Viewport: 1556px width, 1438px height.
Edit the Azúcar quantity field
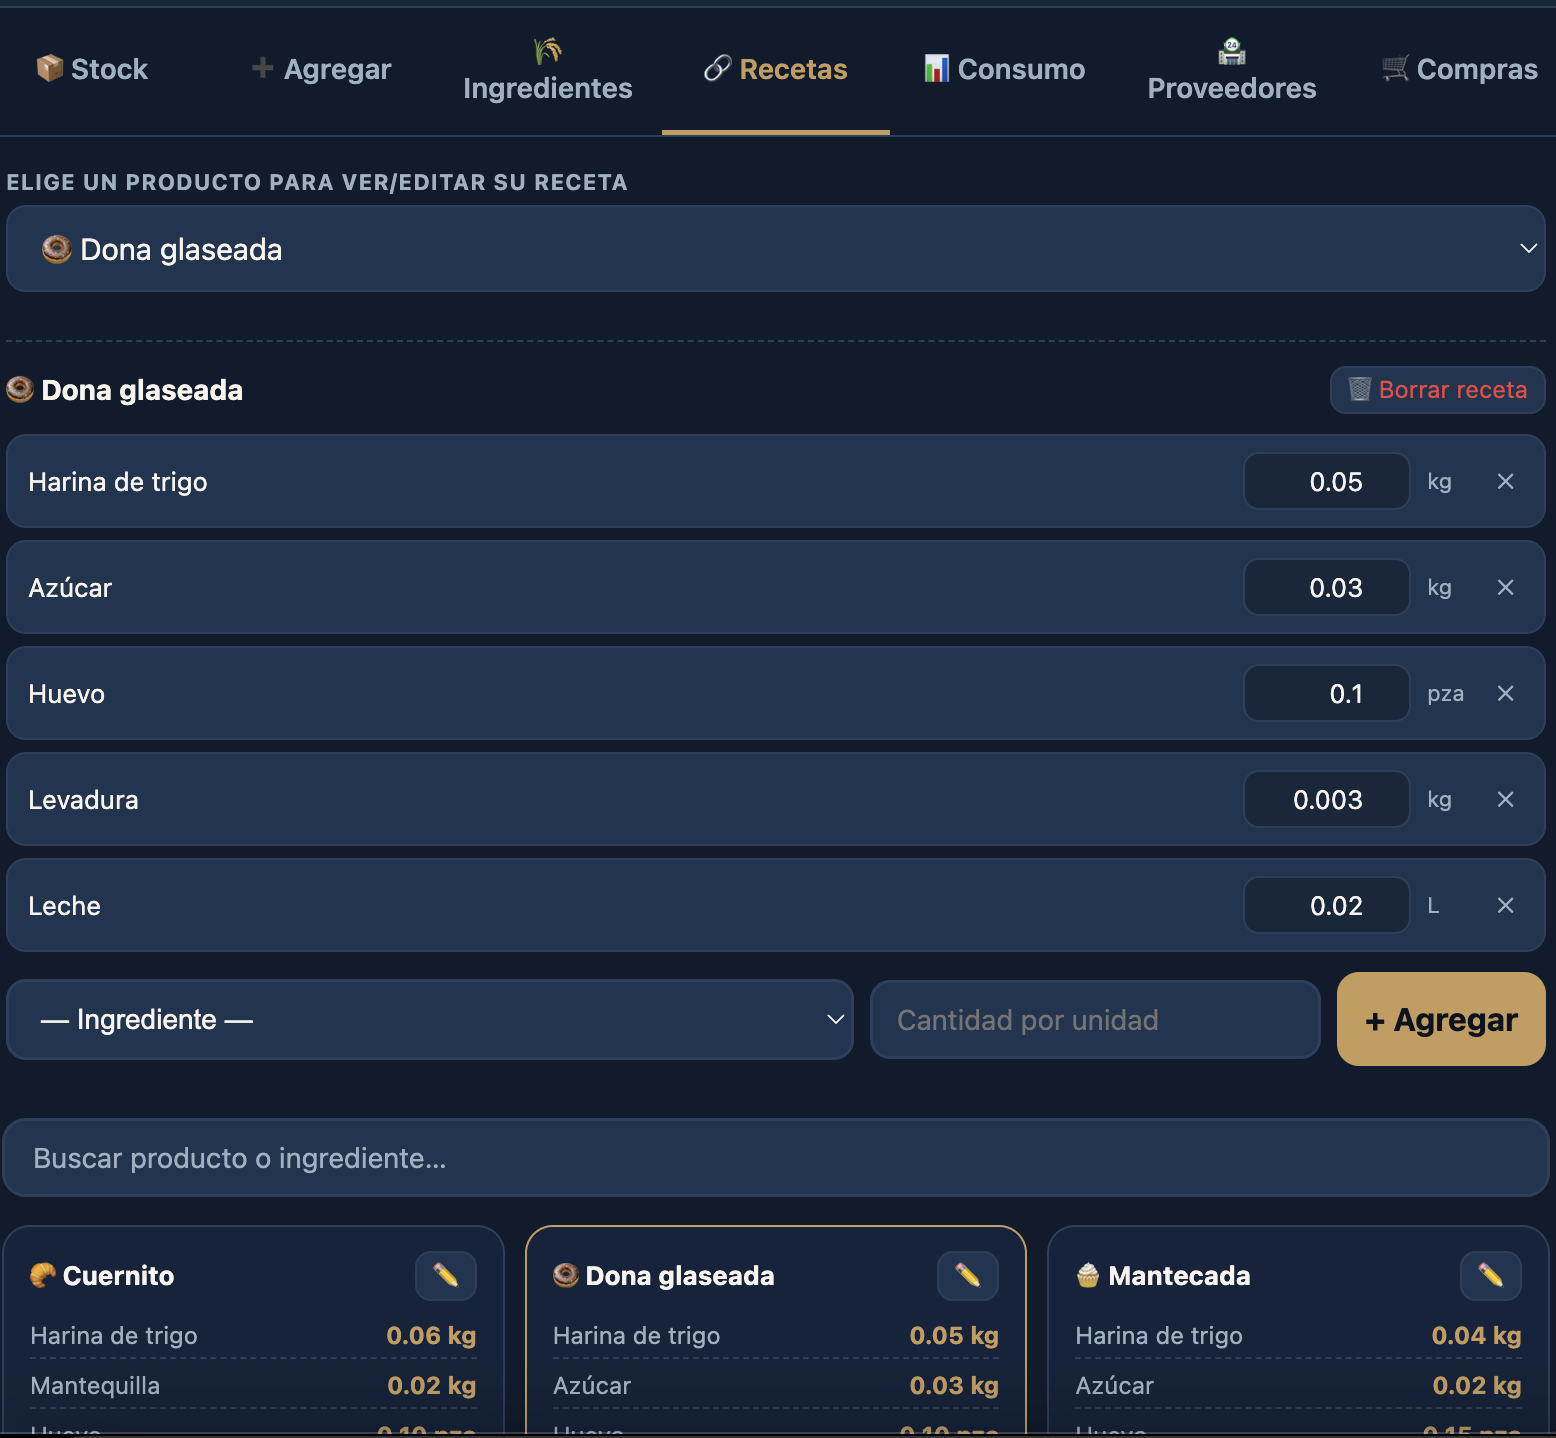(1327, 587)
